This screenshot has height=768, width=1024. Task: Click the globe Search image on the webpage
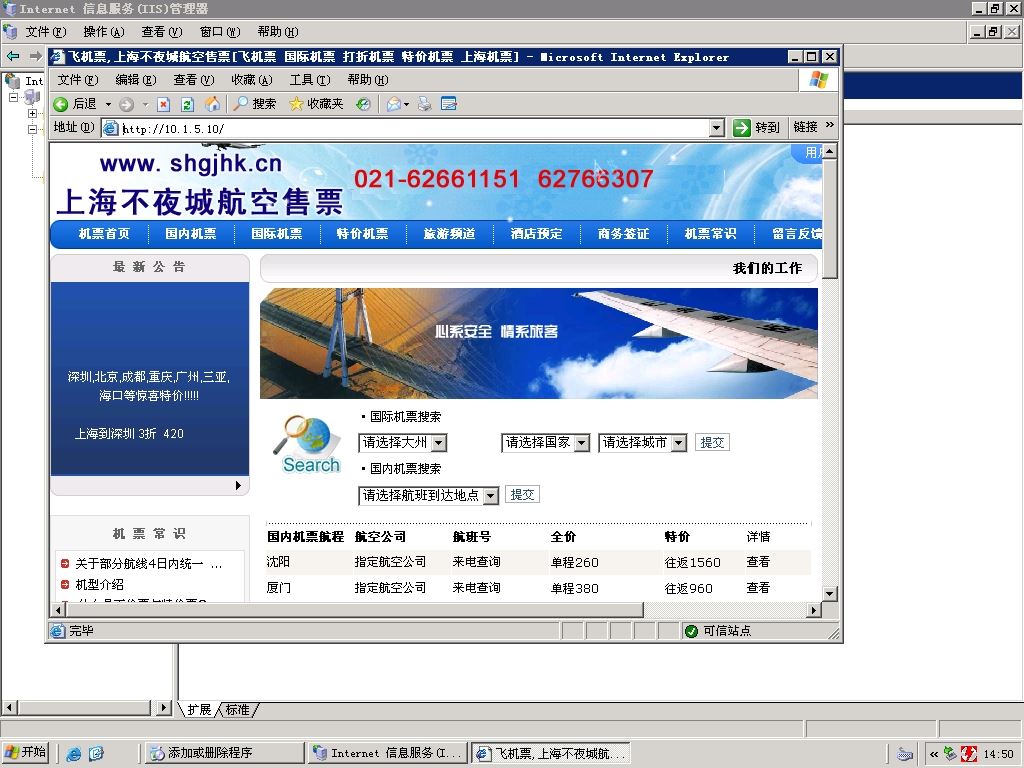coord(308,444)
